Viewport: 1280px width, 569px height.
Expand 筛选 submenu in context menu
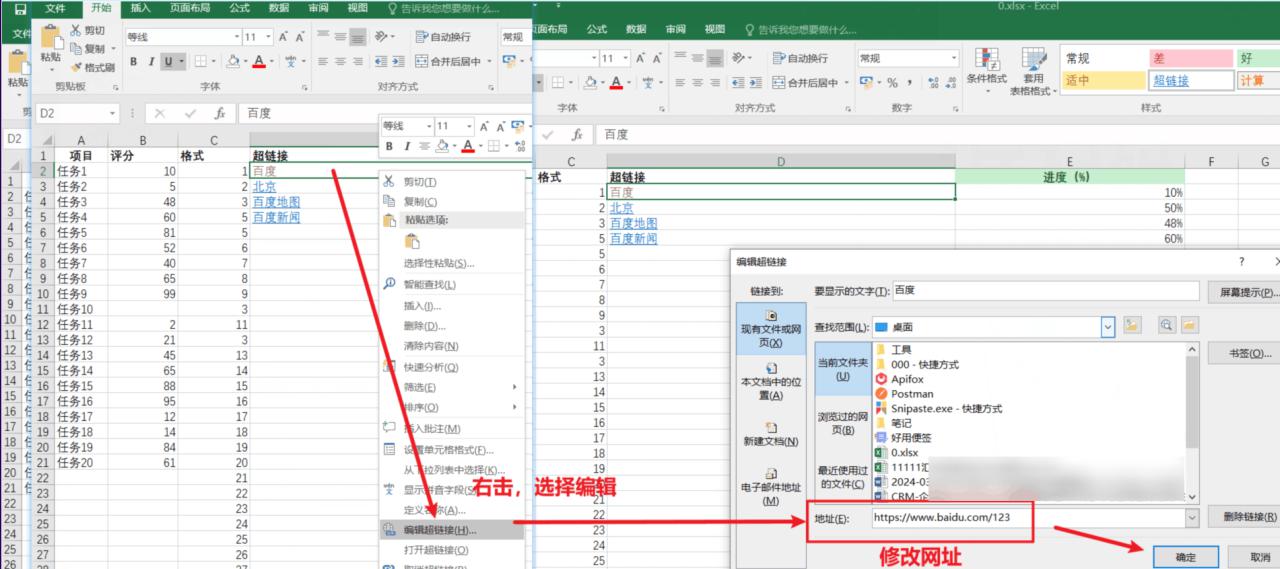515,387
